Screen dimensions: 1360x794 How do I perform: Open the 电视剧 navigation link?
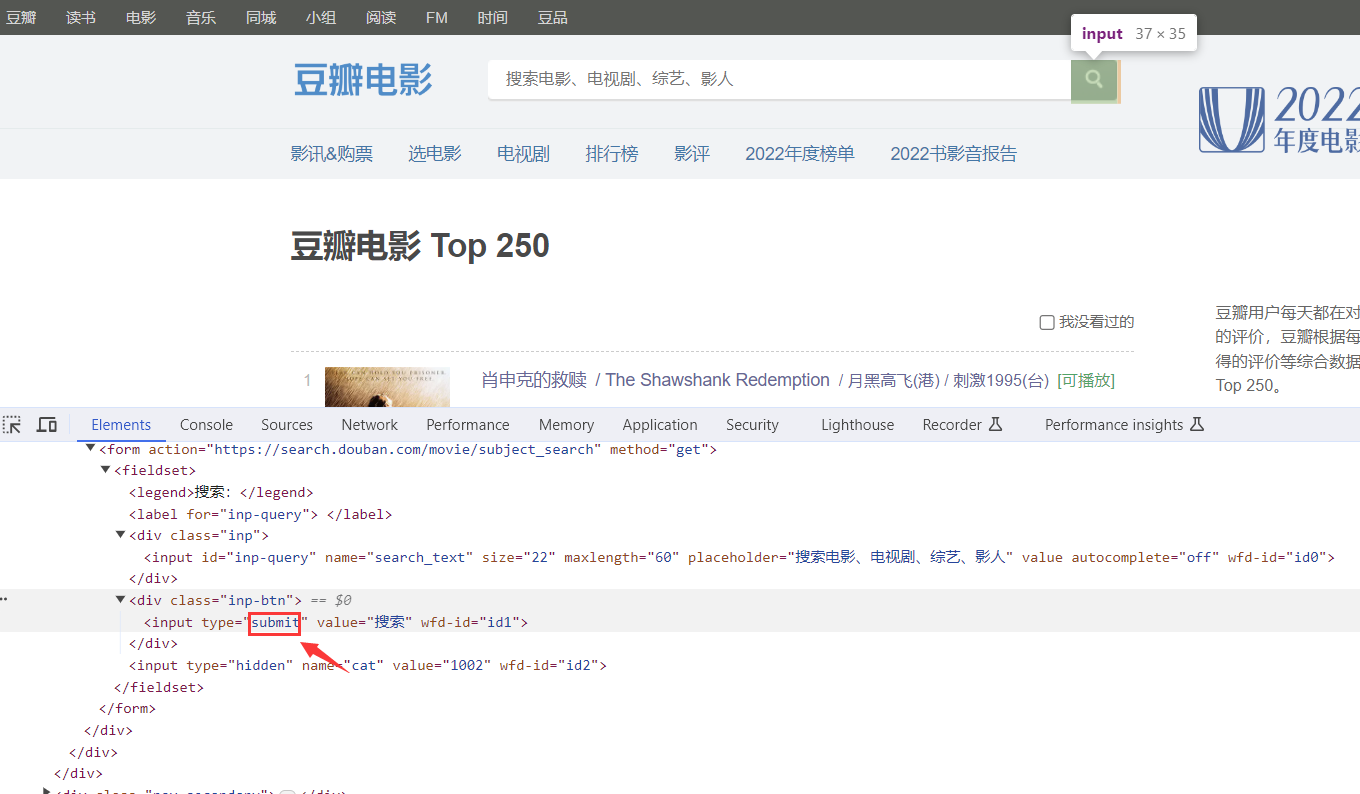coord(524,154)
